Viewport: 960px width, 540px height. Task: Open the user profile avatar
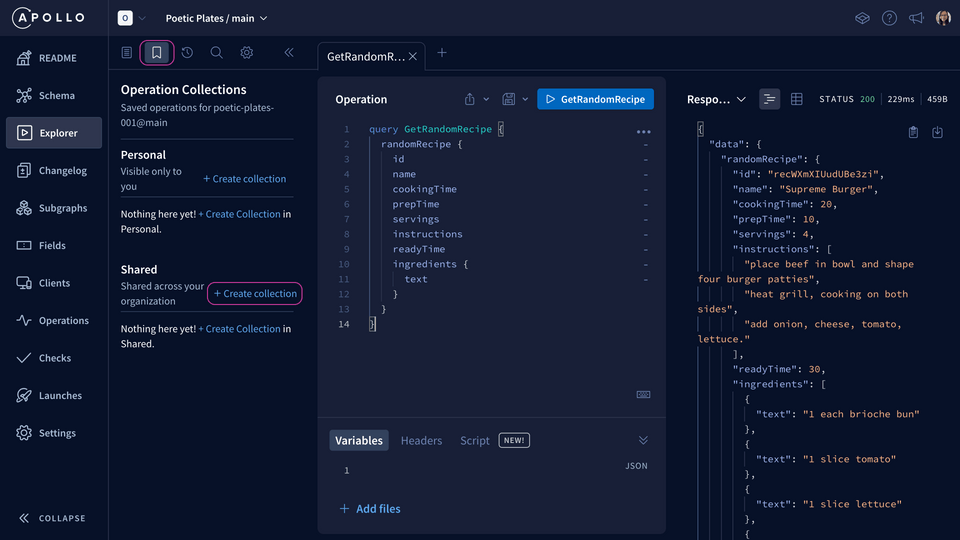pos(943,18)
